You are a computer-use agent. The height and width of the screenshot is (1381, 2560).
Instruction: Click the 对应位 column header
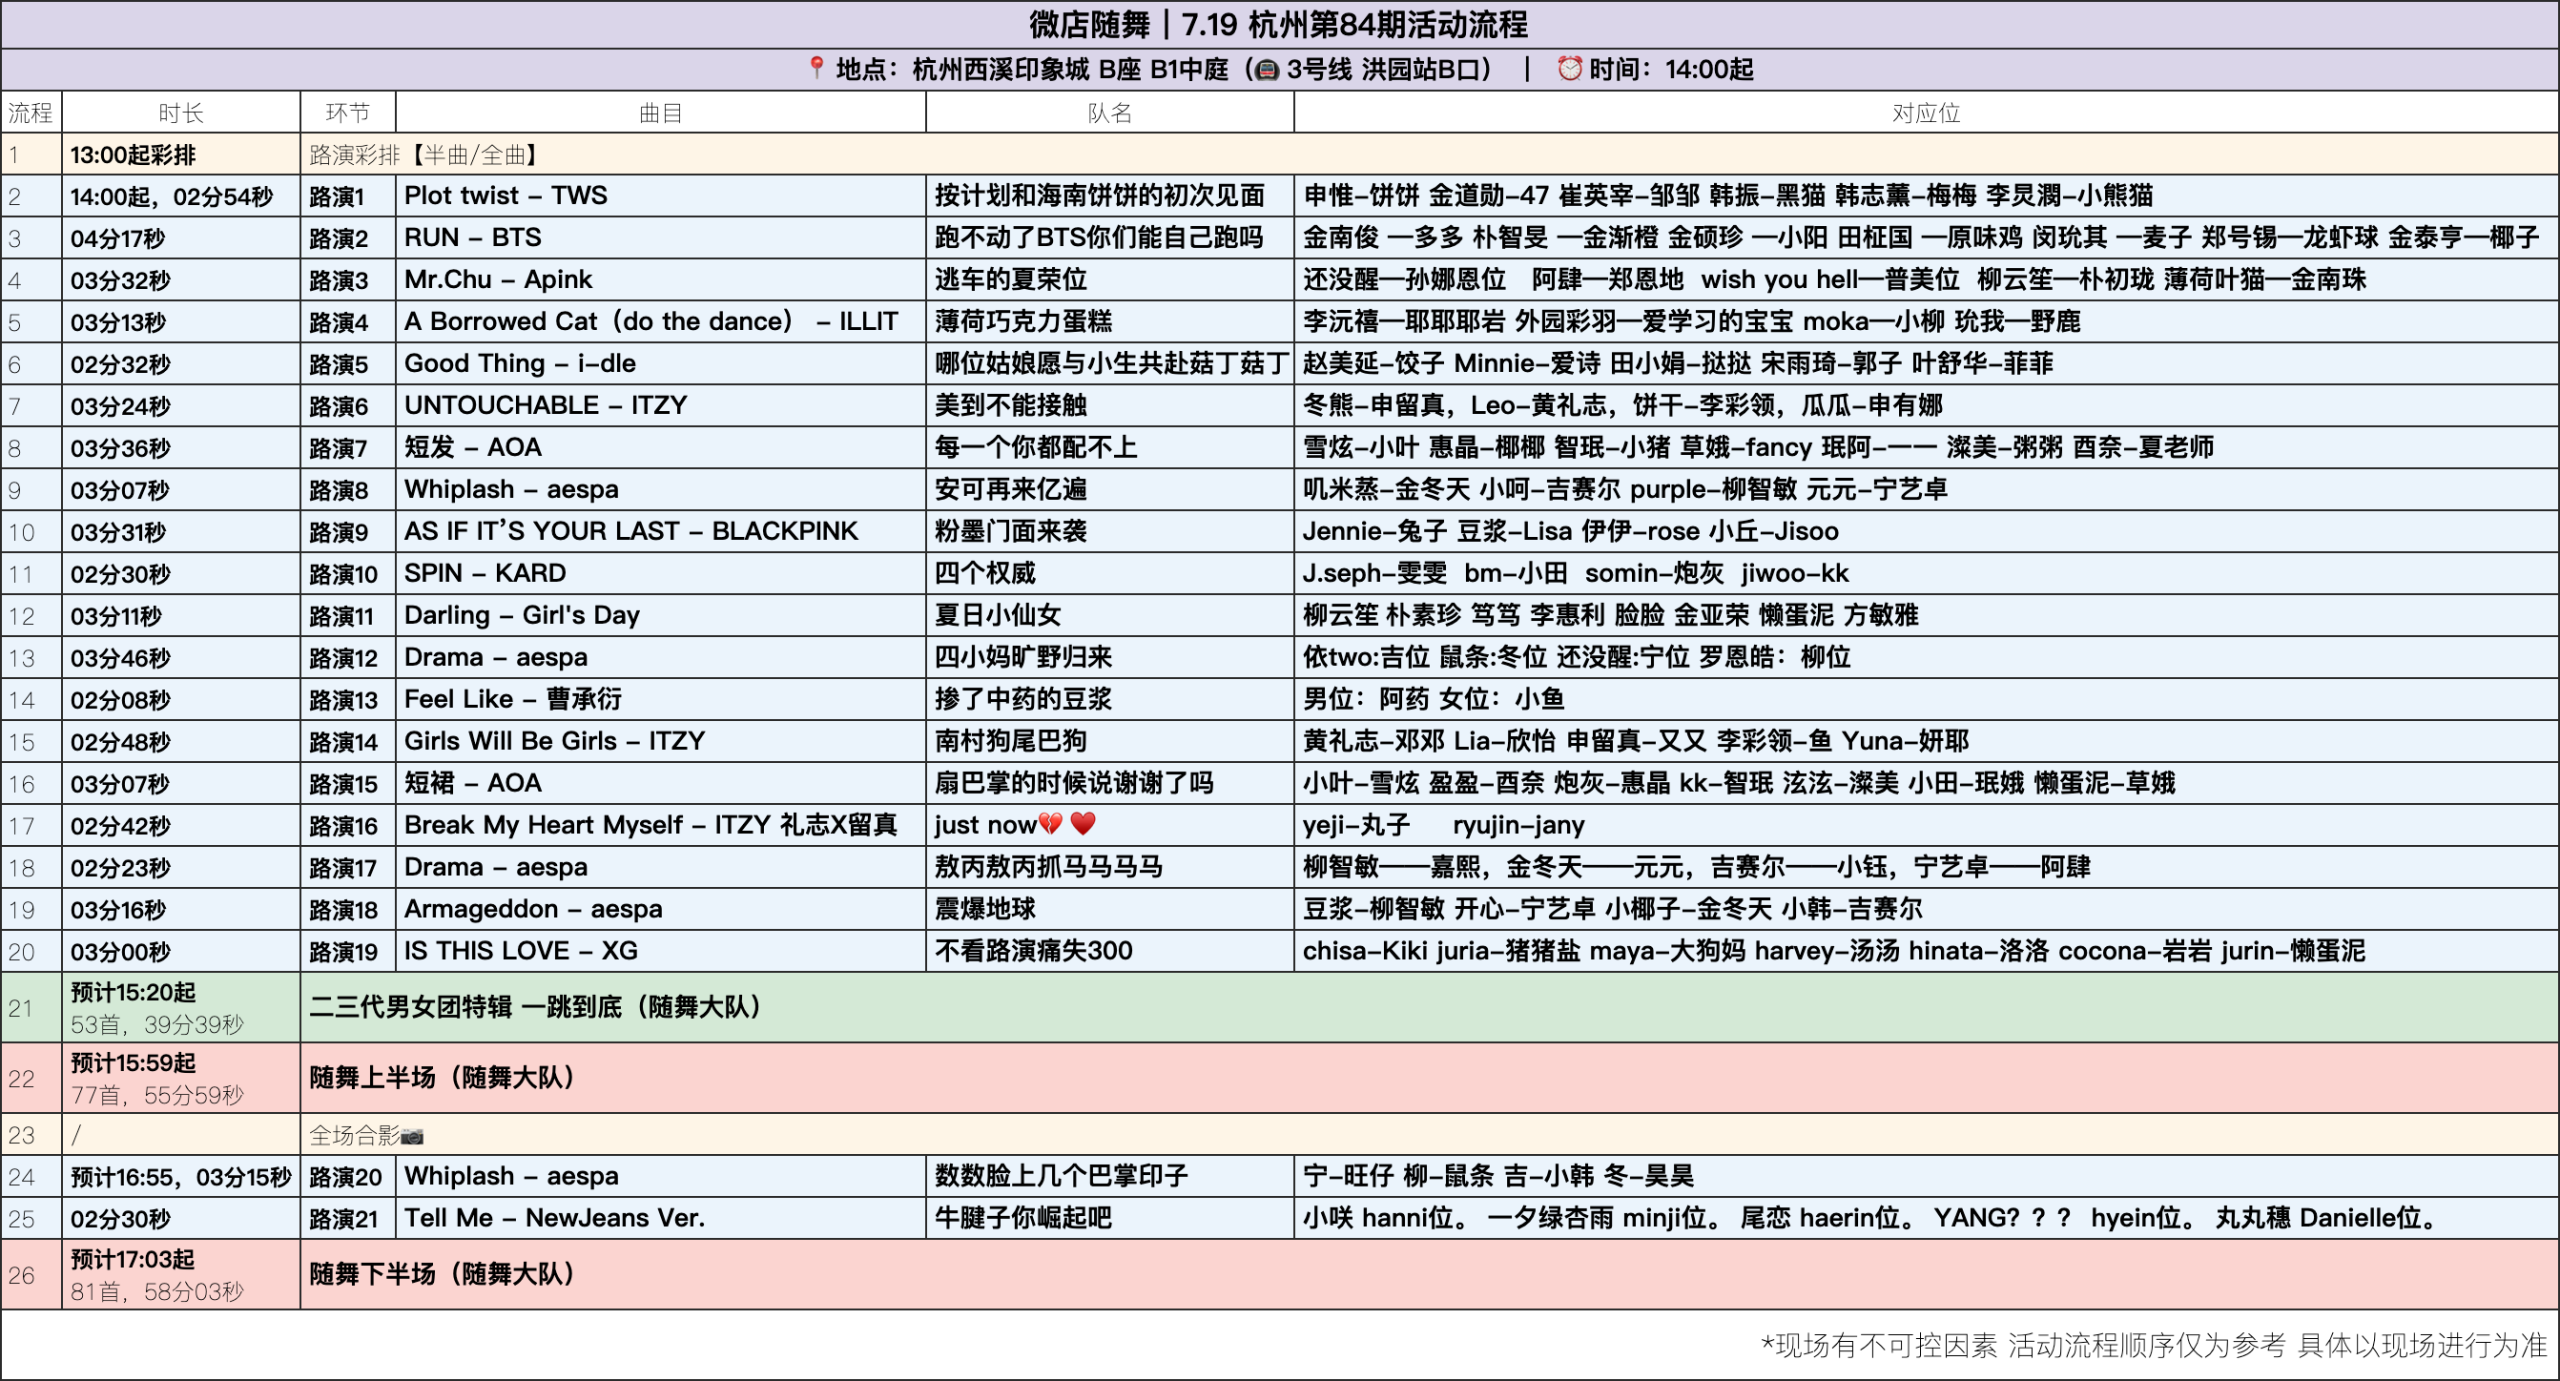[1926, 112]
